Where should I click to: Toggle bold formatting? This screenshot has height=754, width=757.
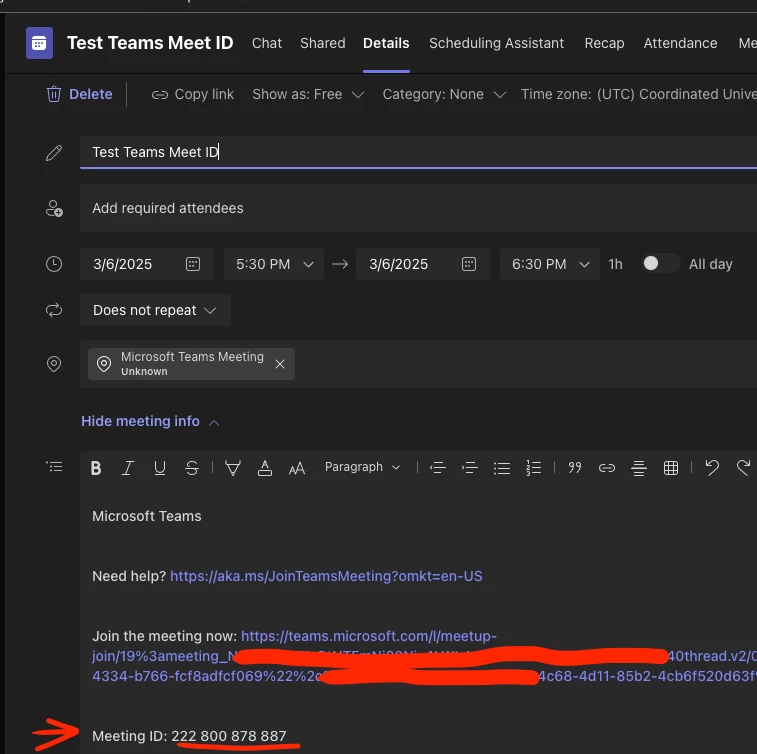96,468
